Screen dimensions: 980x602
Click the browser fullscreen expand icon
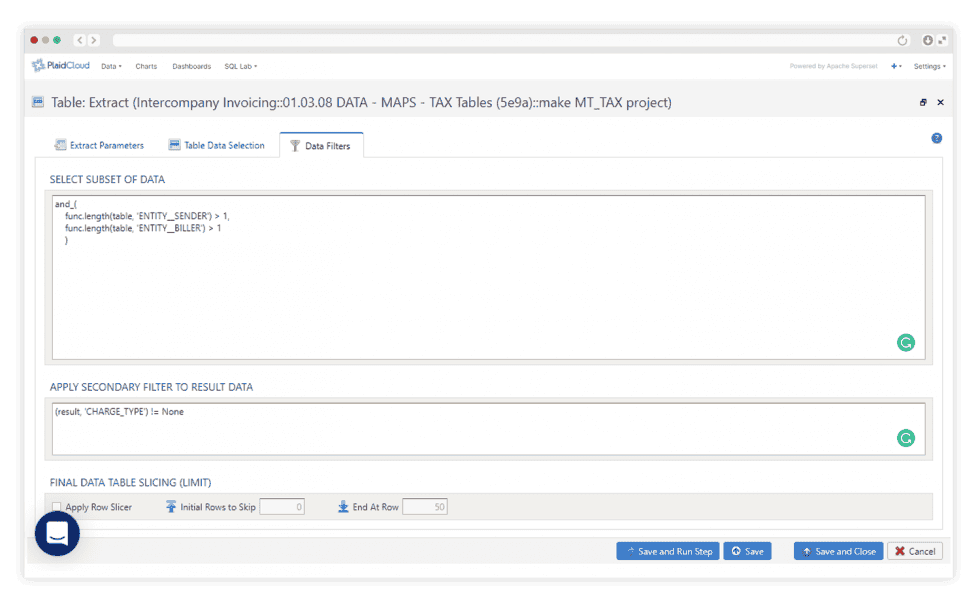pos(942,40)
